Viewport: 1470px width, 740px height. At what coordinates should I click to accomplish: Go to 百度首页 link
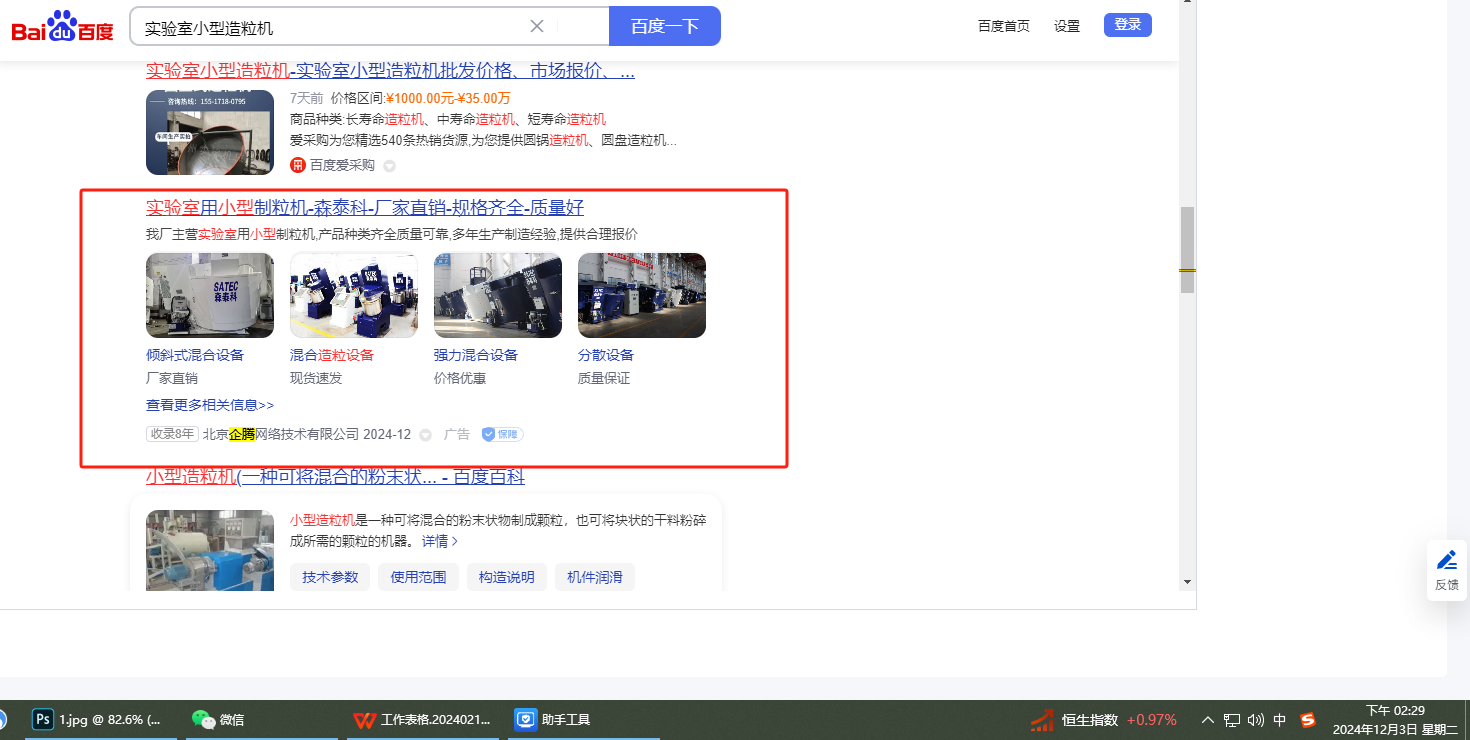pyautogui.click(x=1004, y=26)
